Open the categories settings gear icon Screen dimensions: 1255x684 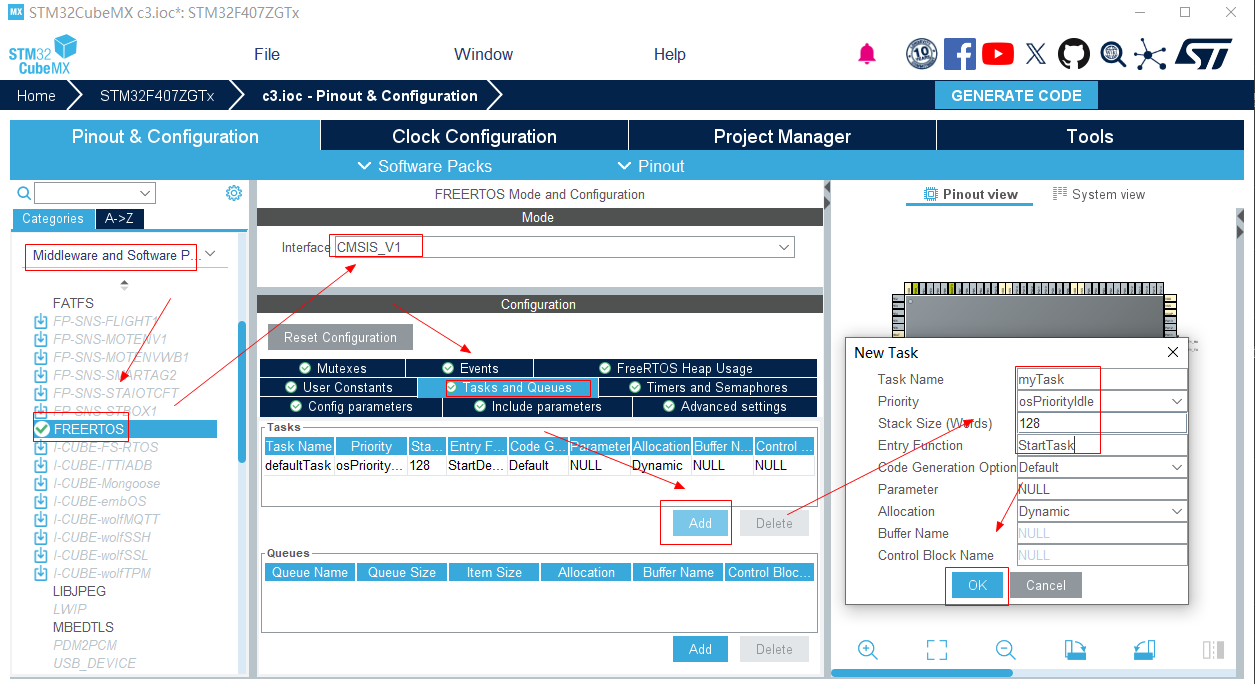(234, 193)
